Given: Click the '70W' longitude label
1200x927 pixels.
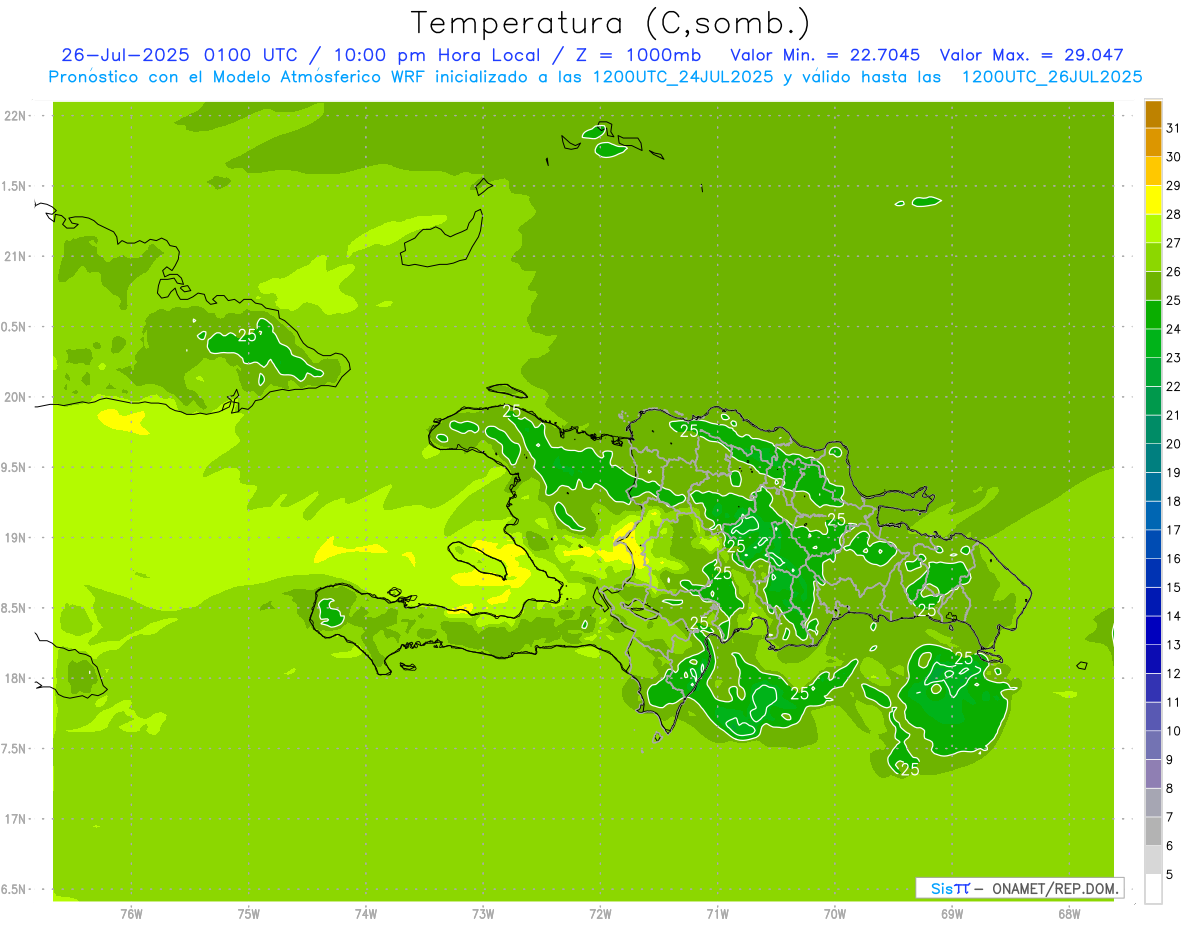Looking at the screenshot, I should click(x=835, y=913).
